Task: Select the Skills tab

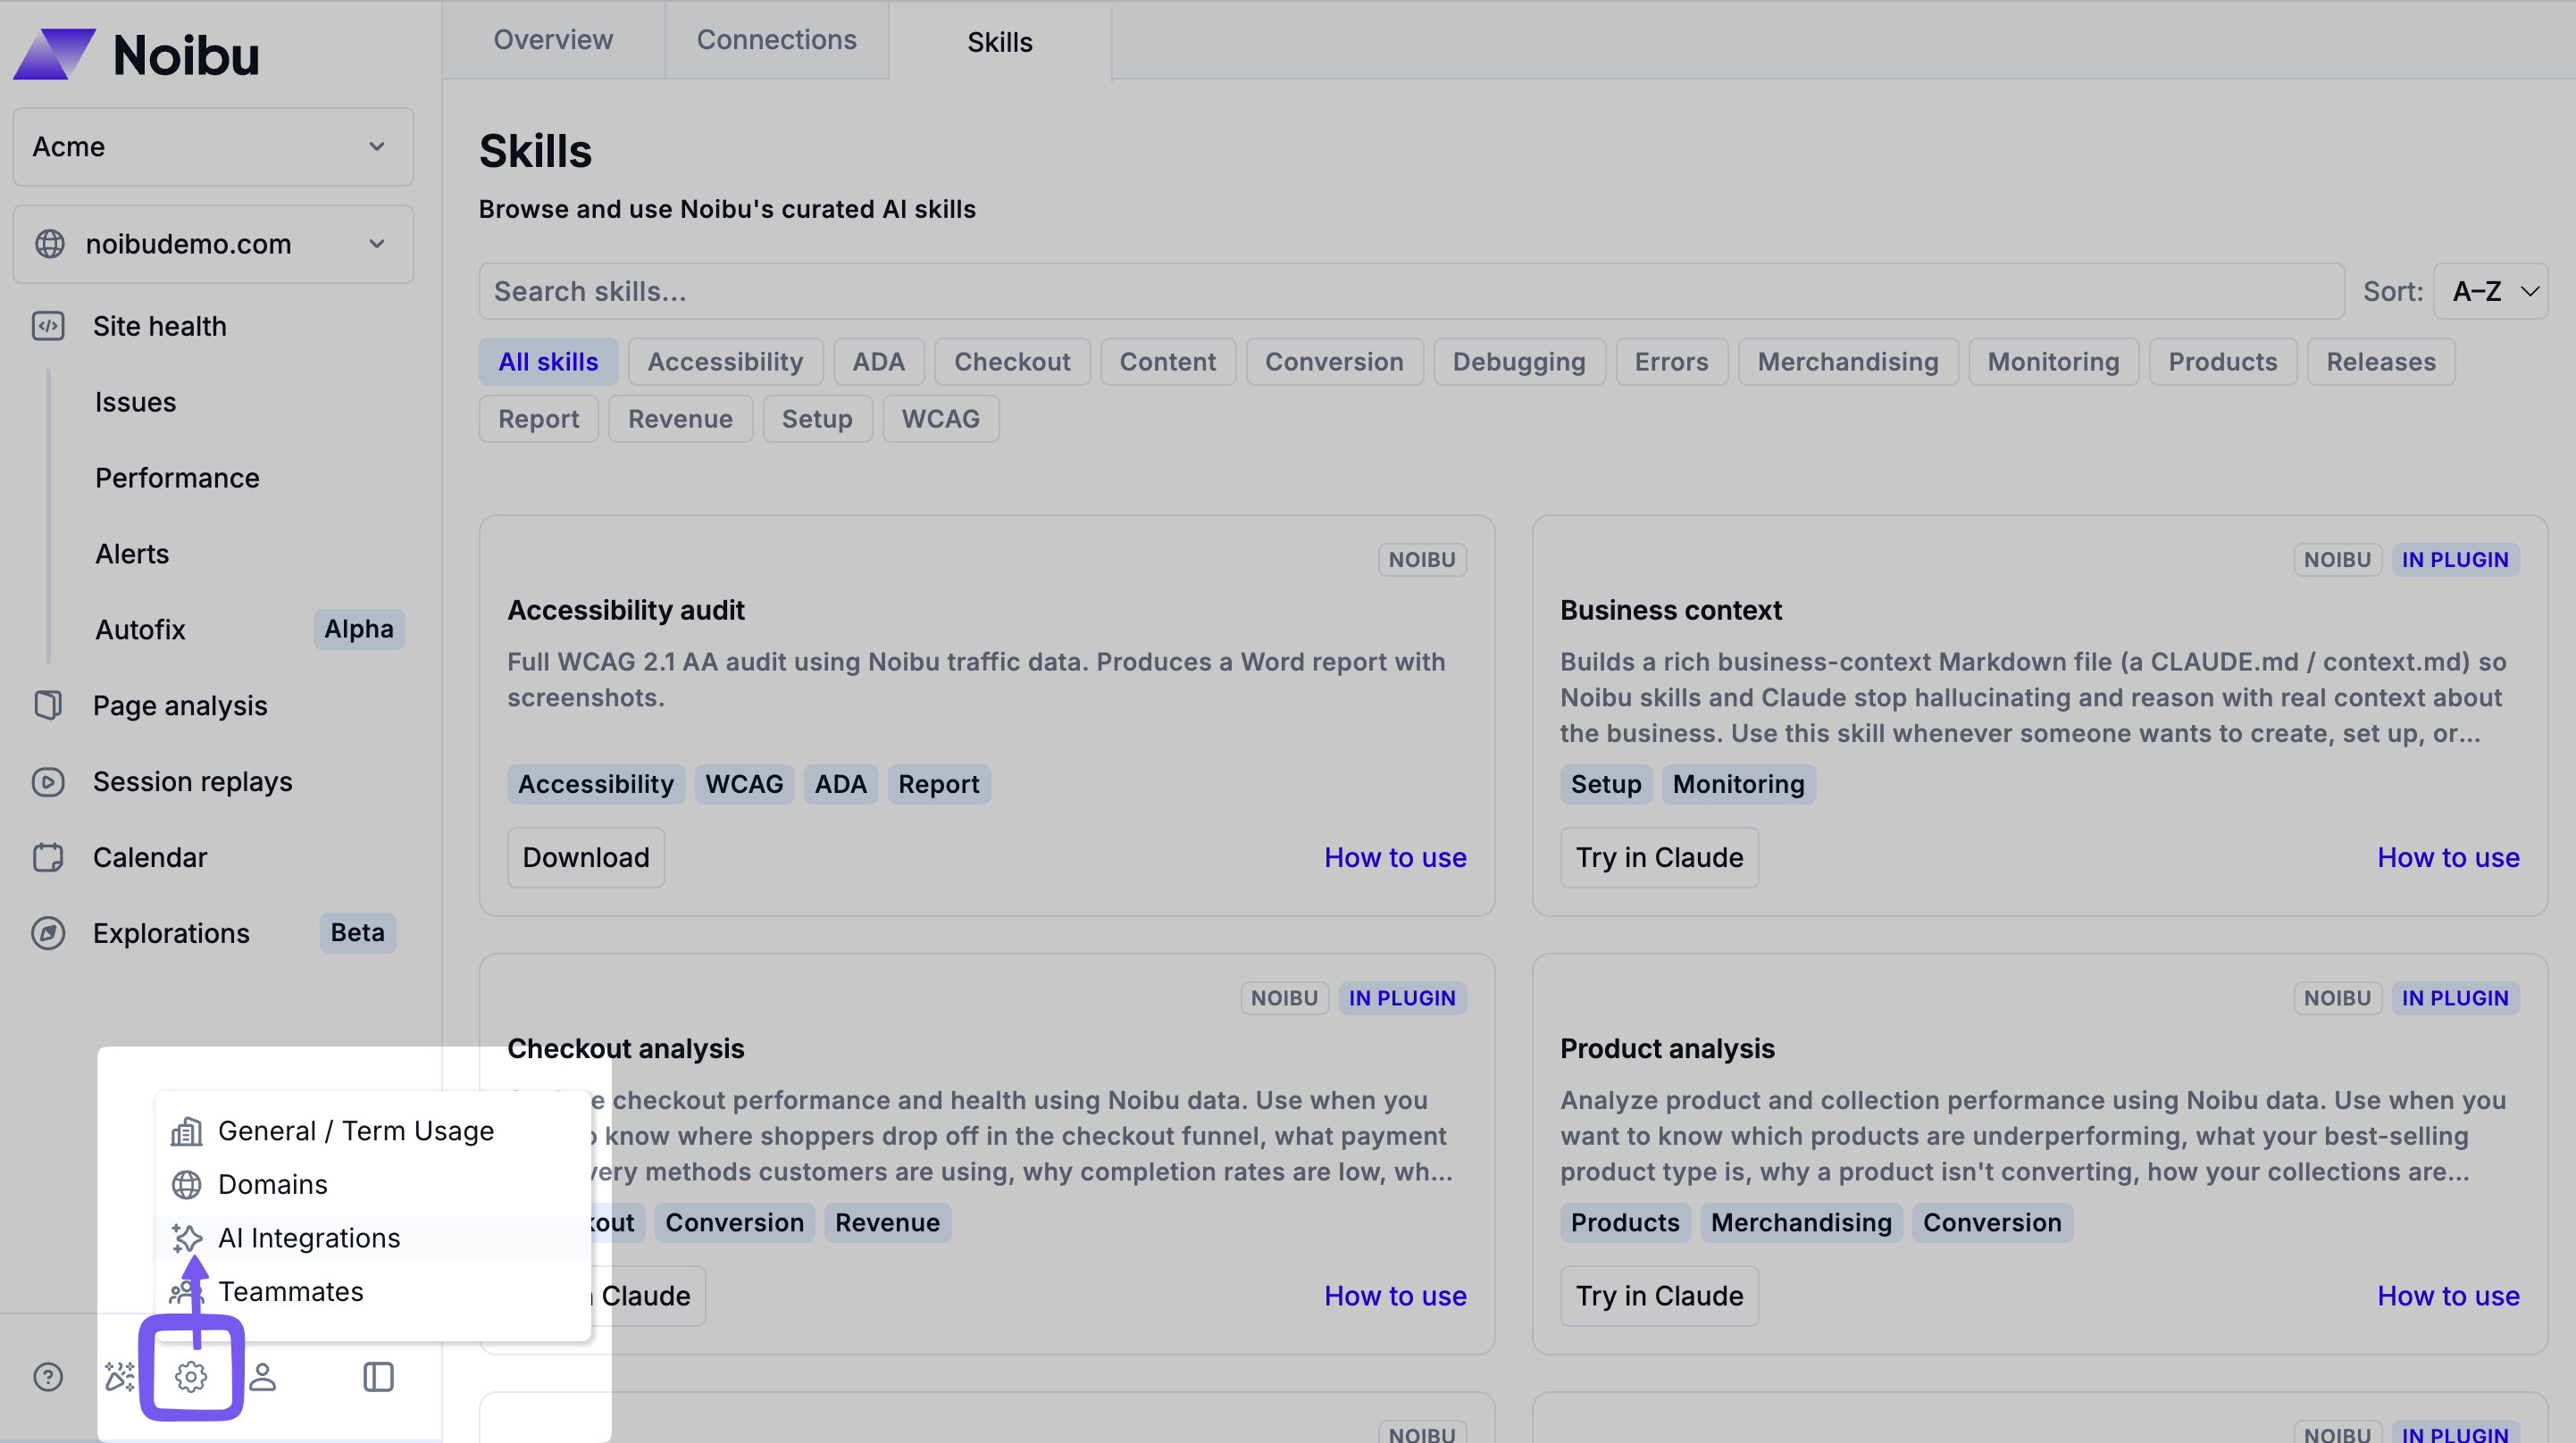Action: coord(1000,42)
